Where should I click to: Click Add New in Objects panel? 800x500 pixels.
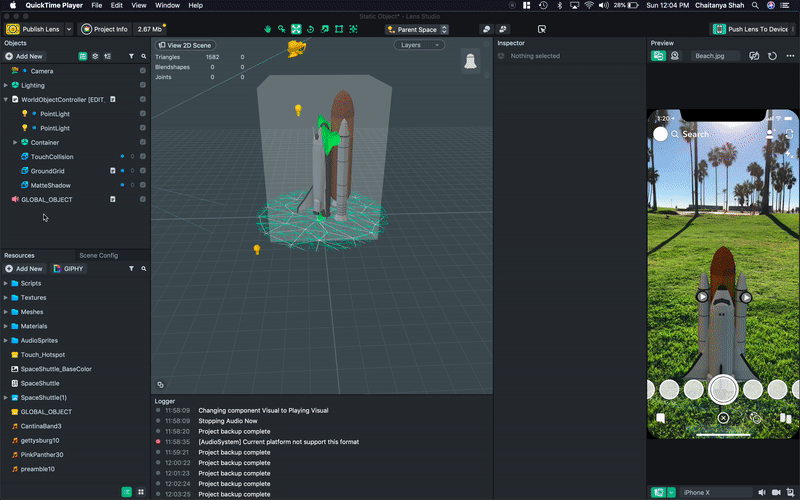point(24,56)
